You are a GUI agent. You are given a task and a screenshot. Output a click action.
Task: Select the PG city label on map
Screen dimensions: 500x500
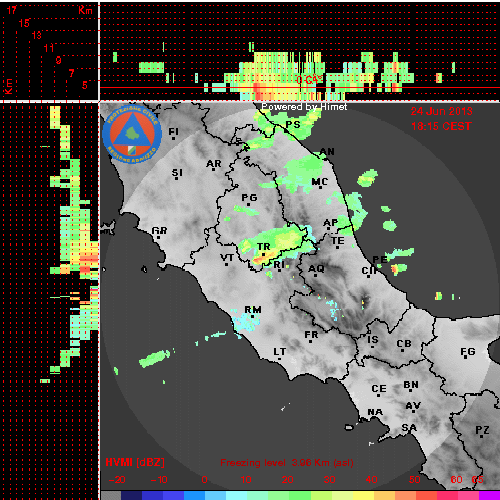[249, 198]
